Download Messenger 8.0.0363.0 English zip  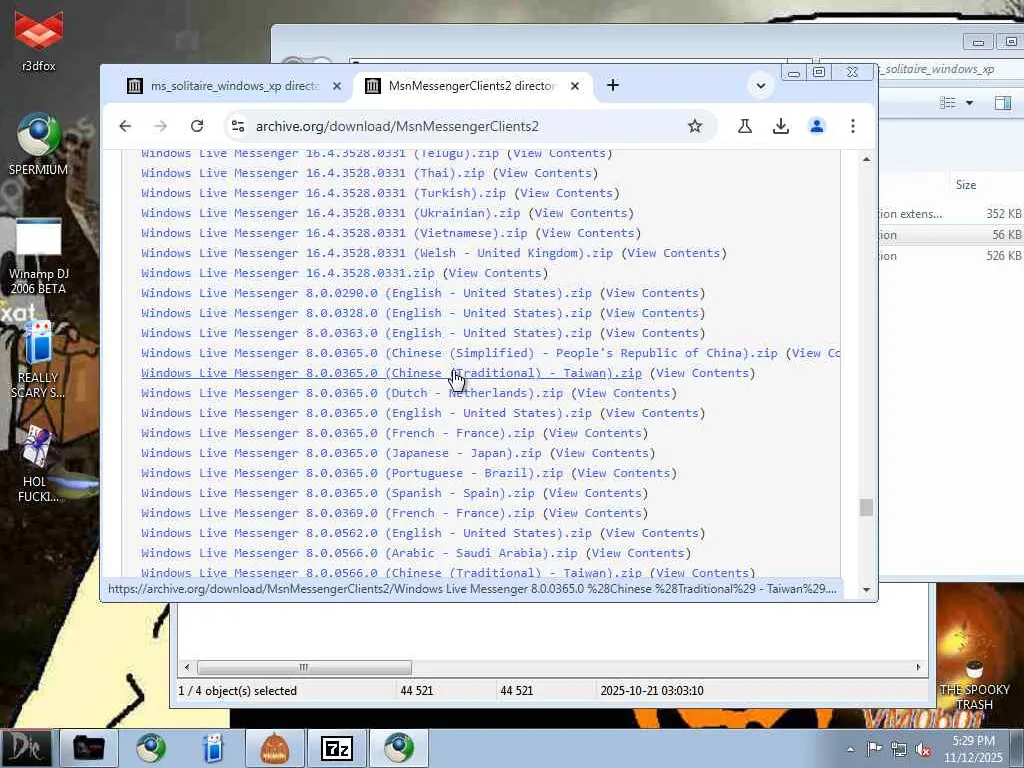point(366,333)
